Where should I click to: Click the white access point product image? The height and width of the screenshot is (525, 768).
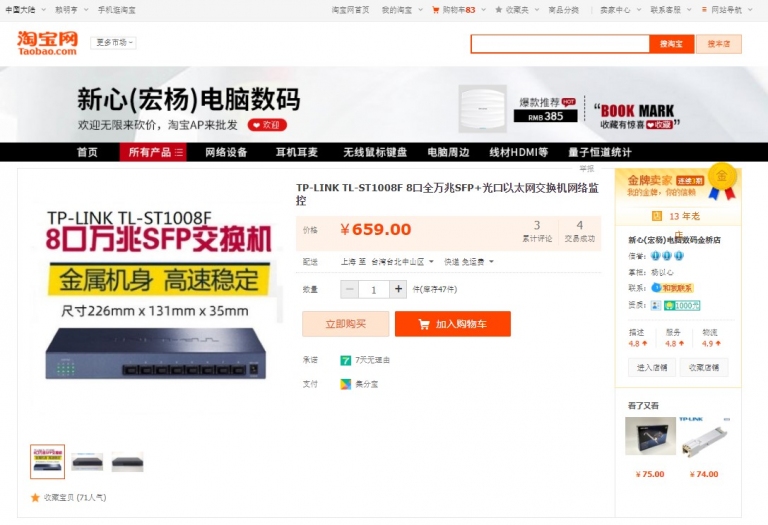tap(482, 109)
